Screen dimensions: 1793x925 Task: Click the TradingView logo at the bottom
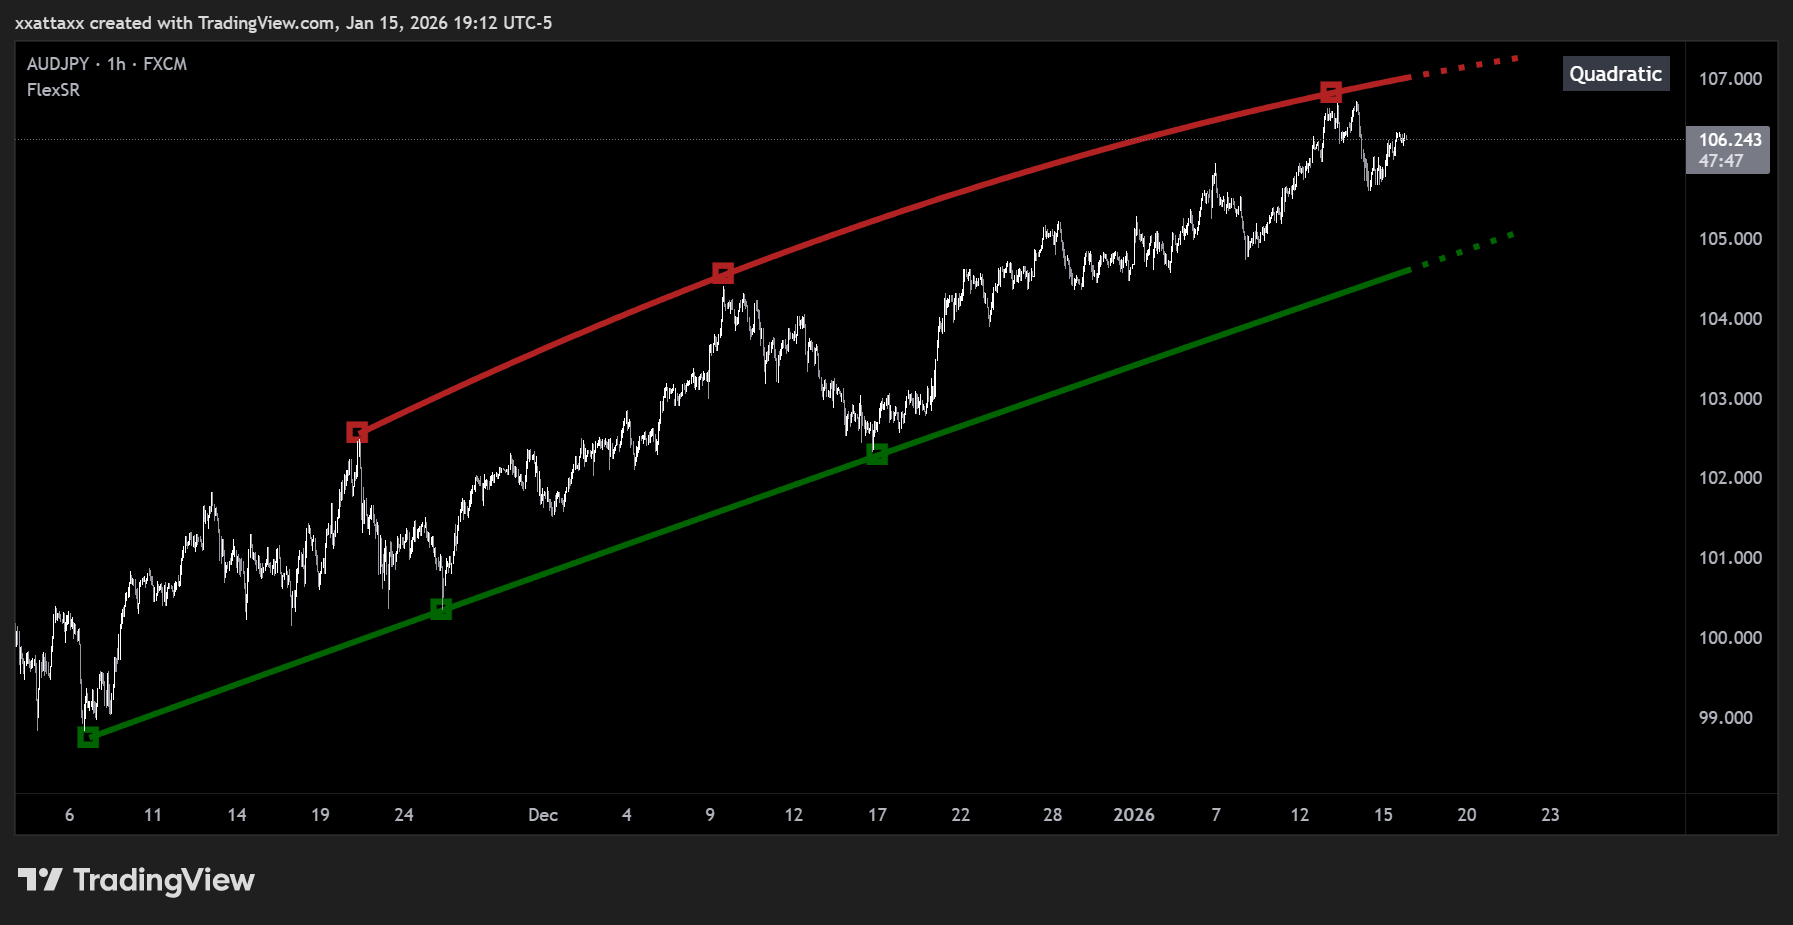click(136, 880)
